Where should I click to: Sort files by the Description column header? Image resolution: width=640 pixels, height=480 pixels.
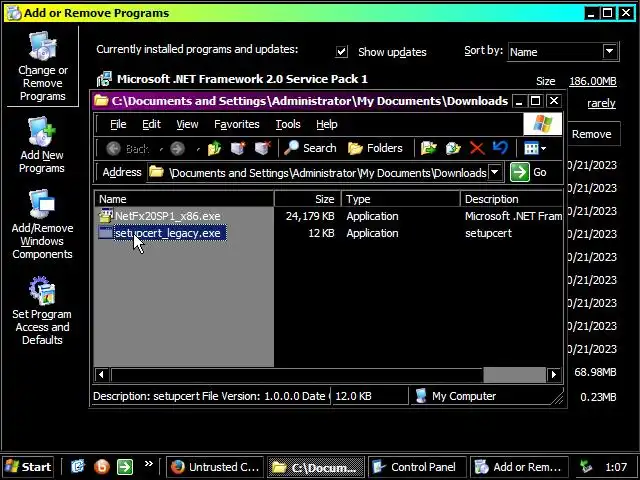click(x=512, y=199)
